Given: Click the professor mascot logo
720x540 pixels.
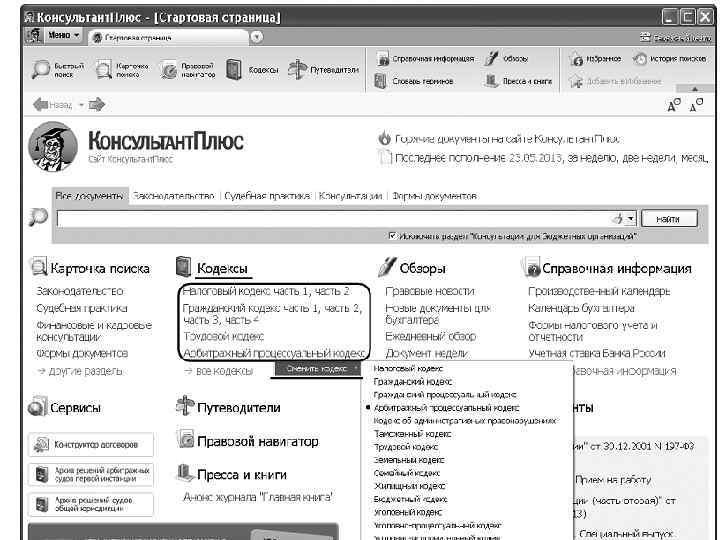Looking at the screenshot, I should point(52,146).
